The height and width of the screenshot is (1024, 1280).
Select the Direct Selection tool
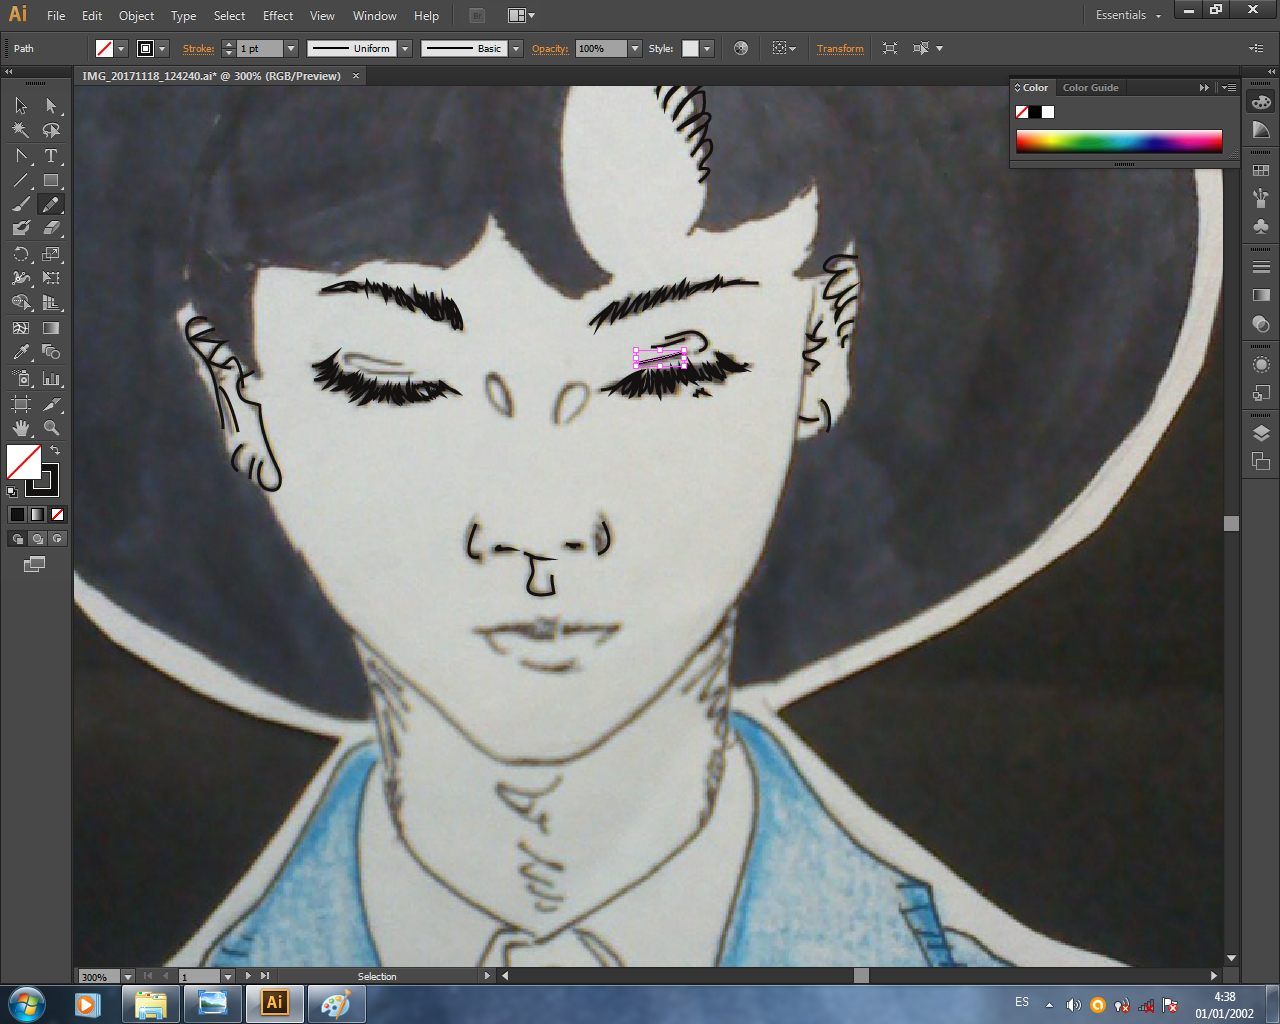coord(51,105)
